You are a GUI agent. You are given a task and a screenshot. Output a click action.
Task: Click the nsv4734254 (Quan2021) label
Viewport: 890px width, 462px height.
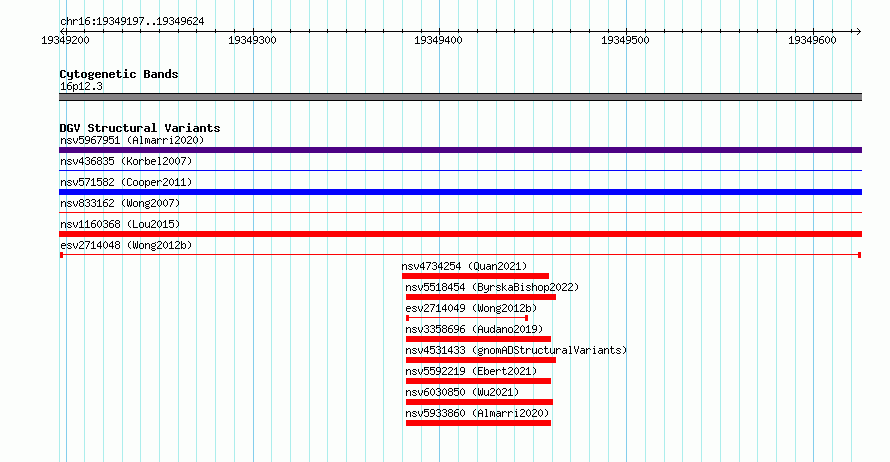[x=464, y=266]
